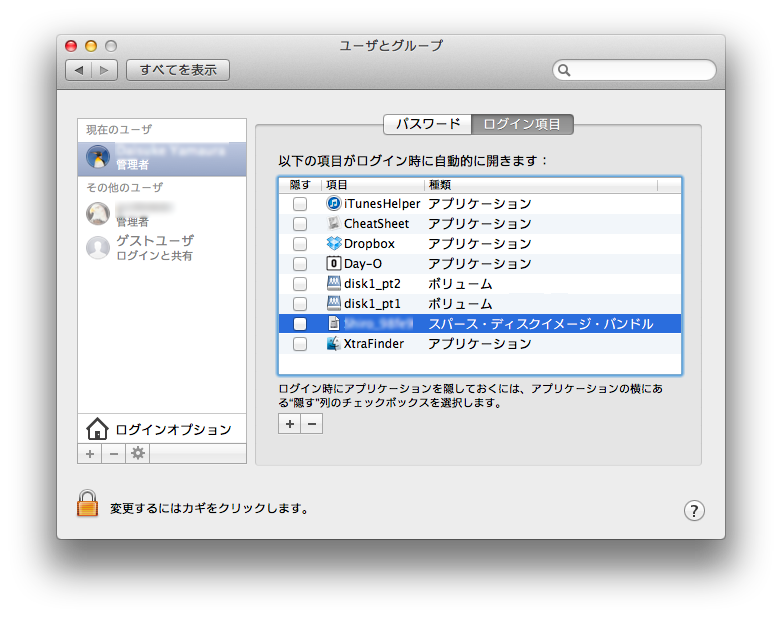Click the yellow minimize window button
The height and width of the screenshot is (618, 782).
click(91, 46)
